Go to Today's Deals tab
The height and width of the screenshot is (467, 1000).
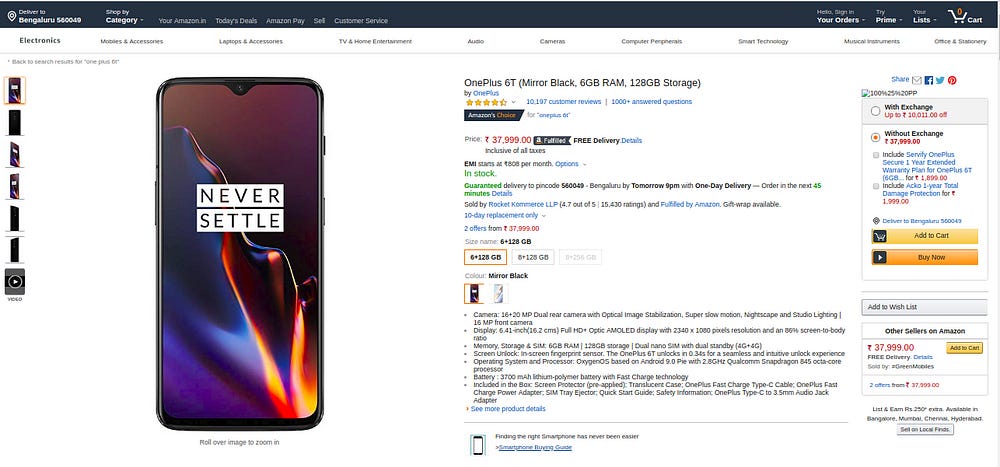pyautogui.click(x=235, y=20)
